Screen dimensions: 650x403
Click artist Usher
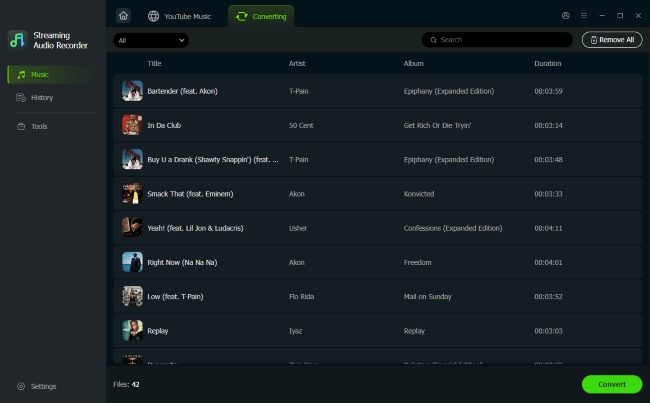pos(298,228)
